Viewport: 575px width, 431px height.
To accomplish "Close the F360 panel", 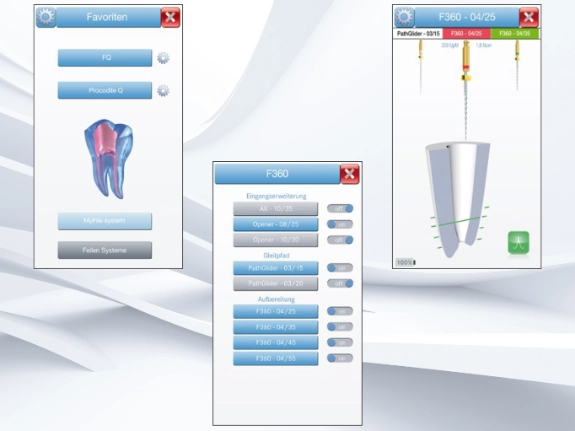I will [x=349, y=174].
